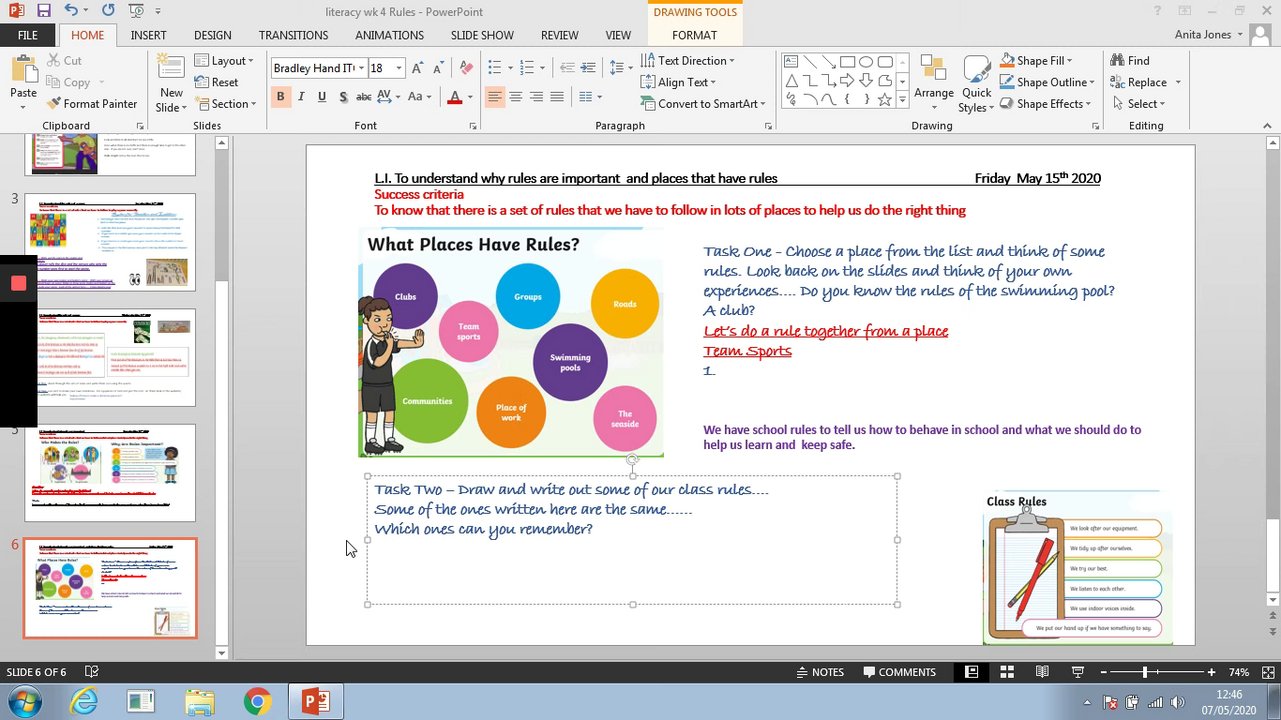Expand the font name dropdown
Screen dimensions: 1281x720
pos(361,68)
